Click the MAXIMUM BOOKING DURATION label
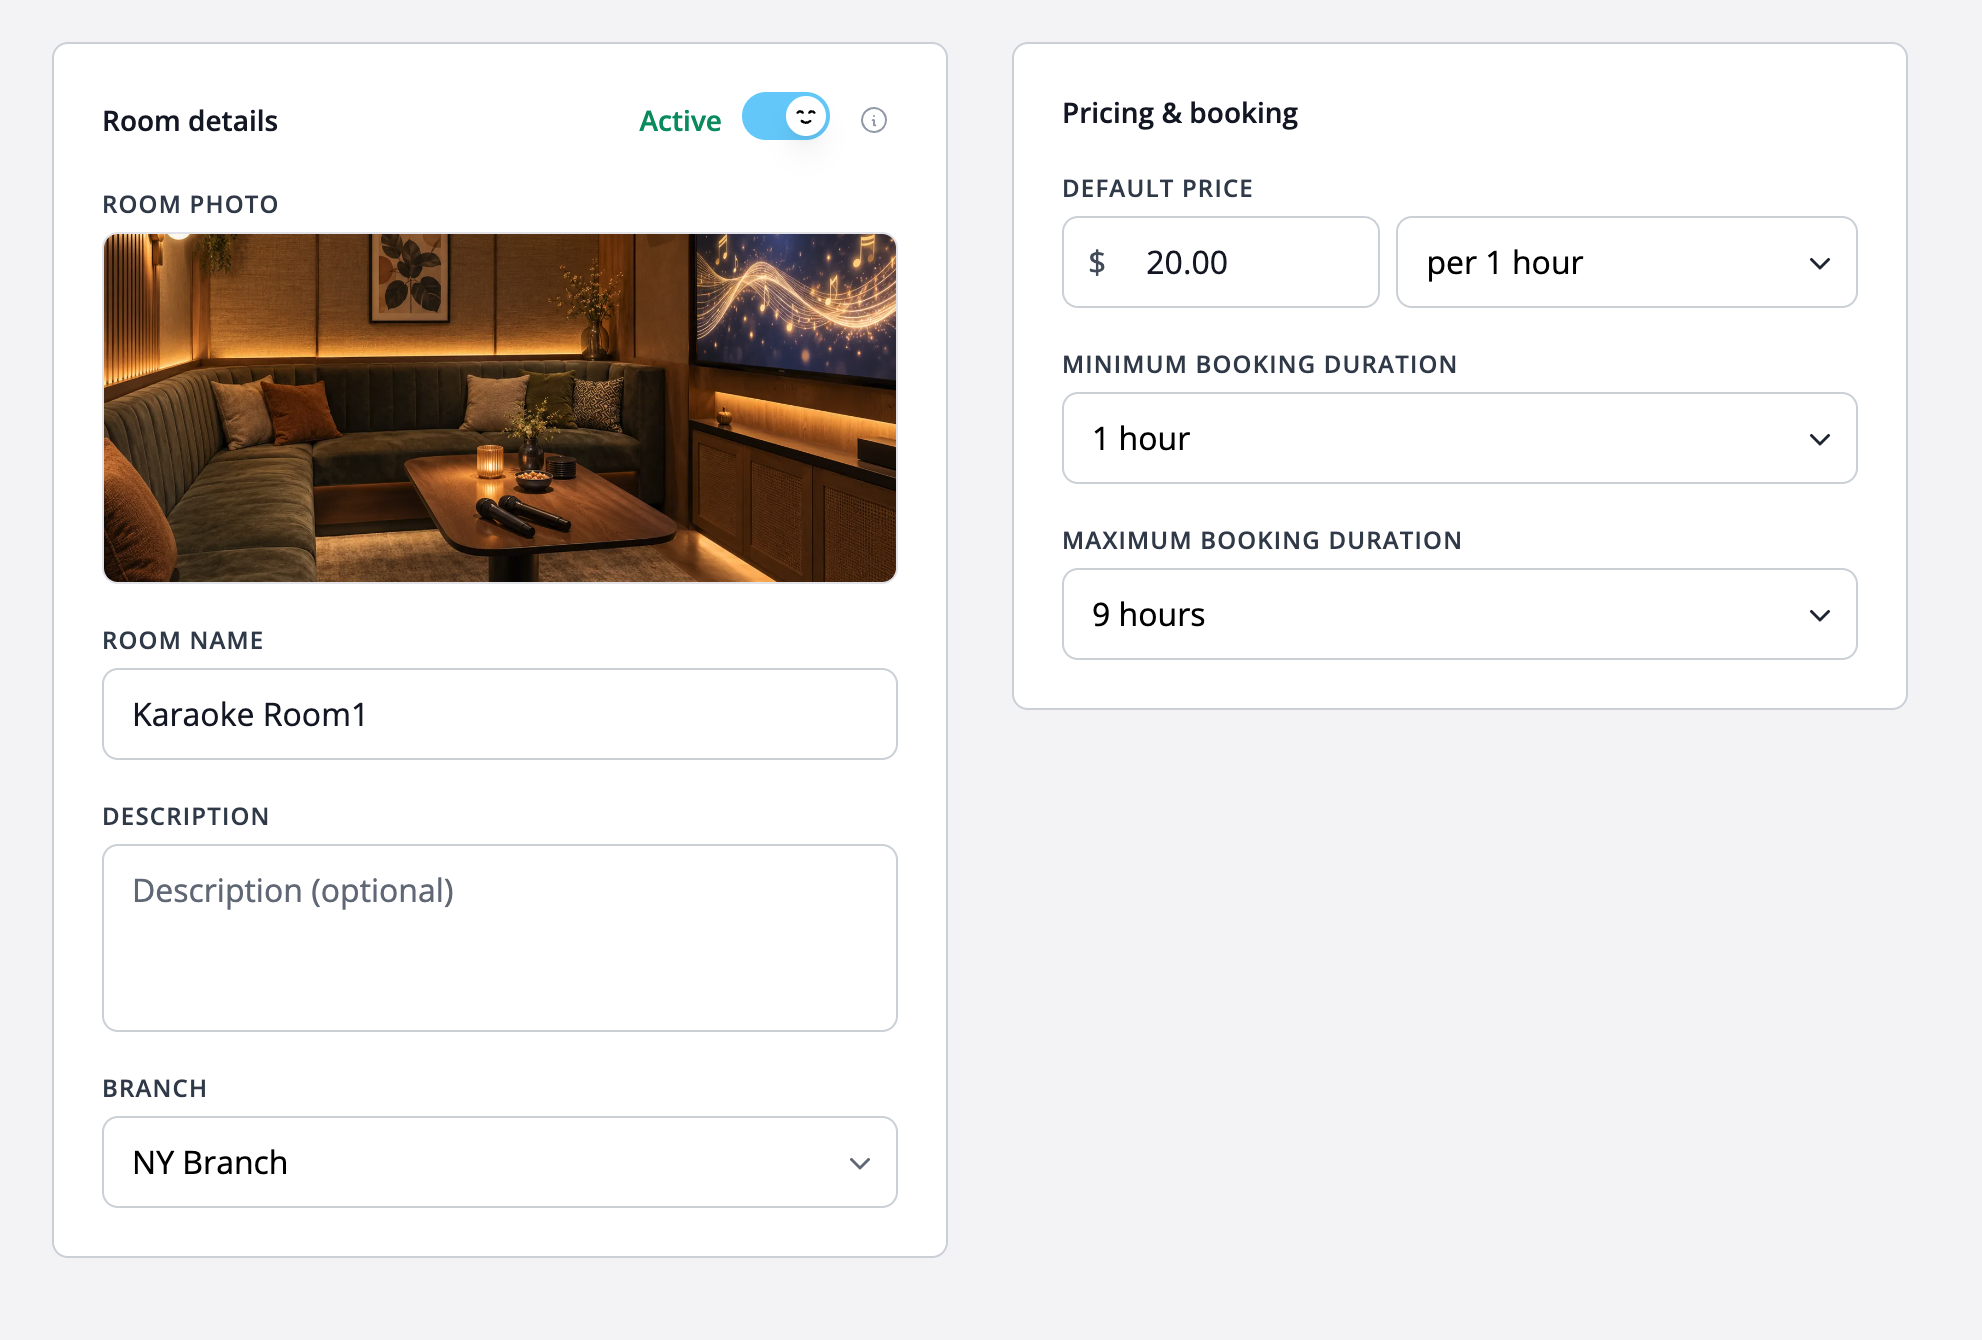The height and width of the screenshot is (1340, 1982). tap(1262, 540)
